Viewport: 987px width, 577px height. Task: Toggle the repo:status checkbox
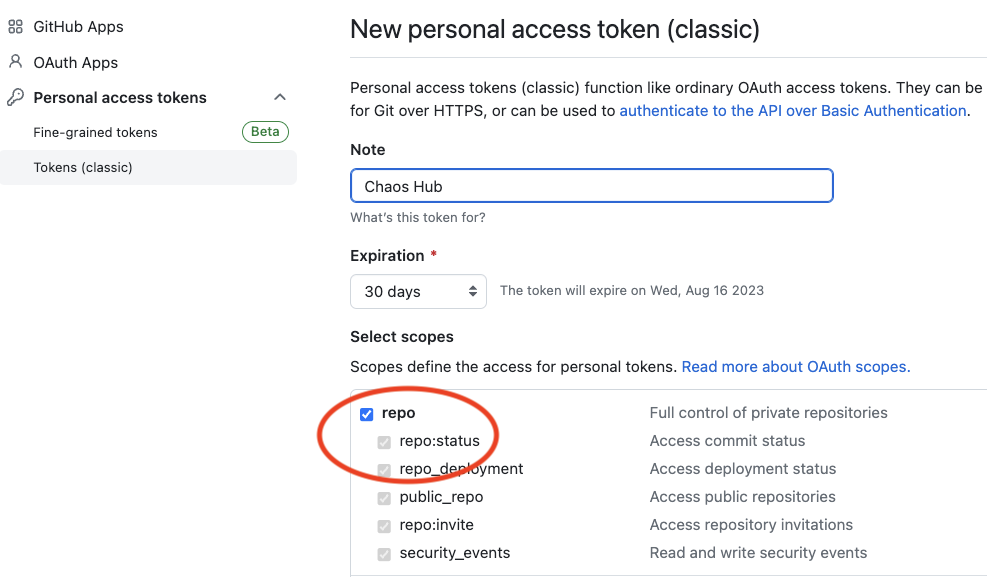tap(384, 442)
